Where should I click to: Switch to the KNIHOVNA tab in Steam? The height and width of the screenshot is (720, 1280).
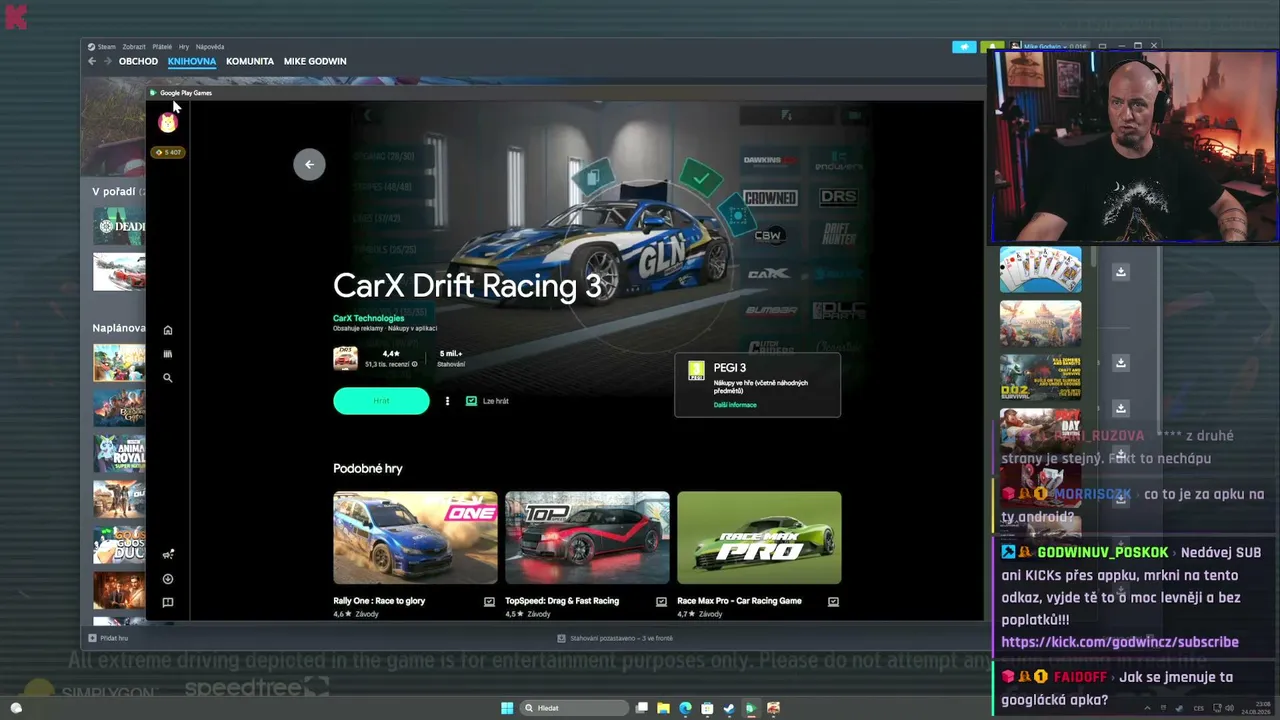(x=192, y=61)
